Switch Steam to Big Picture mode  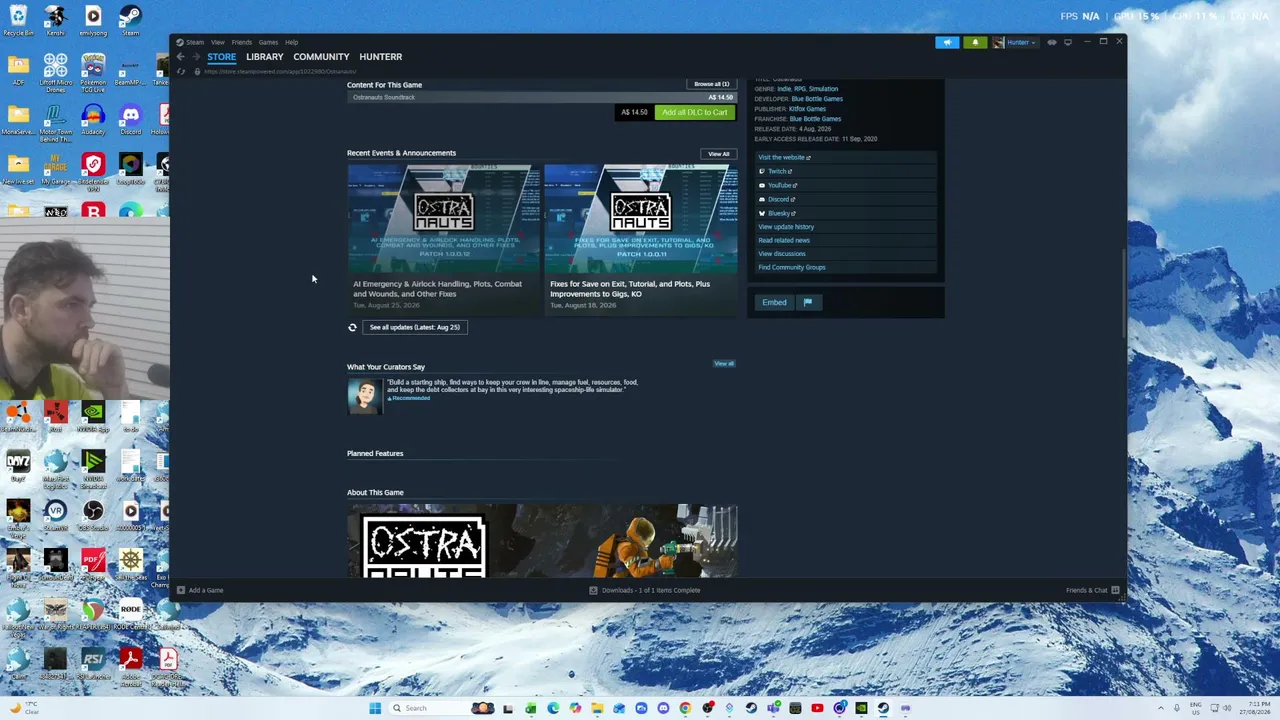[x=1068, y=42]
